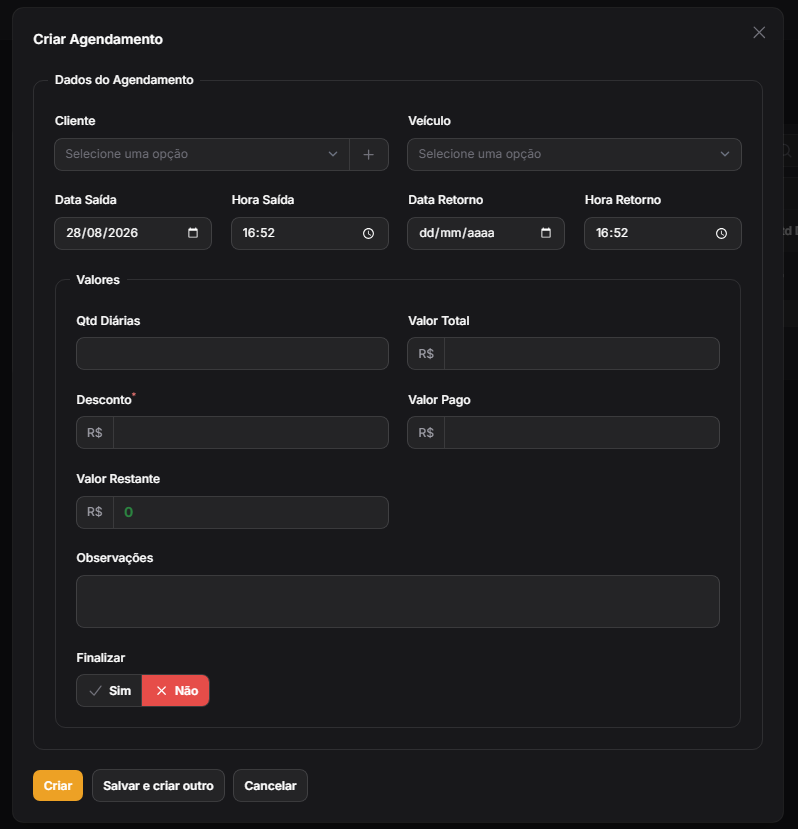This screenshot has width=798, height=829.
Task: Open the clock picker in Hora Retorno
Action: pyautogui.click(x=721, y=233)
